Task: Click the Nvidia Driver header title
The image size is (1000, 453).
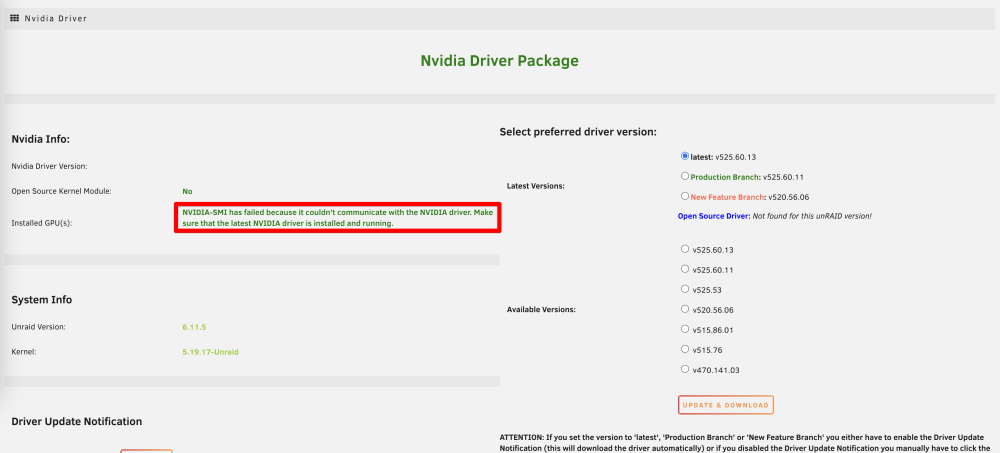Action: coord(55,19)
